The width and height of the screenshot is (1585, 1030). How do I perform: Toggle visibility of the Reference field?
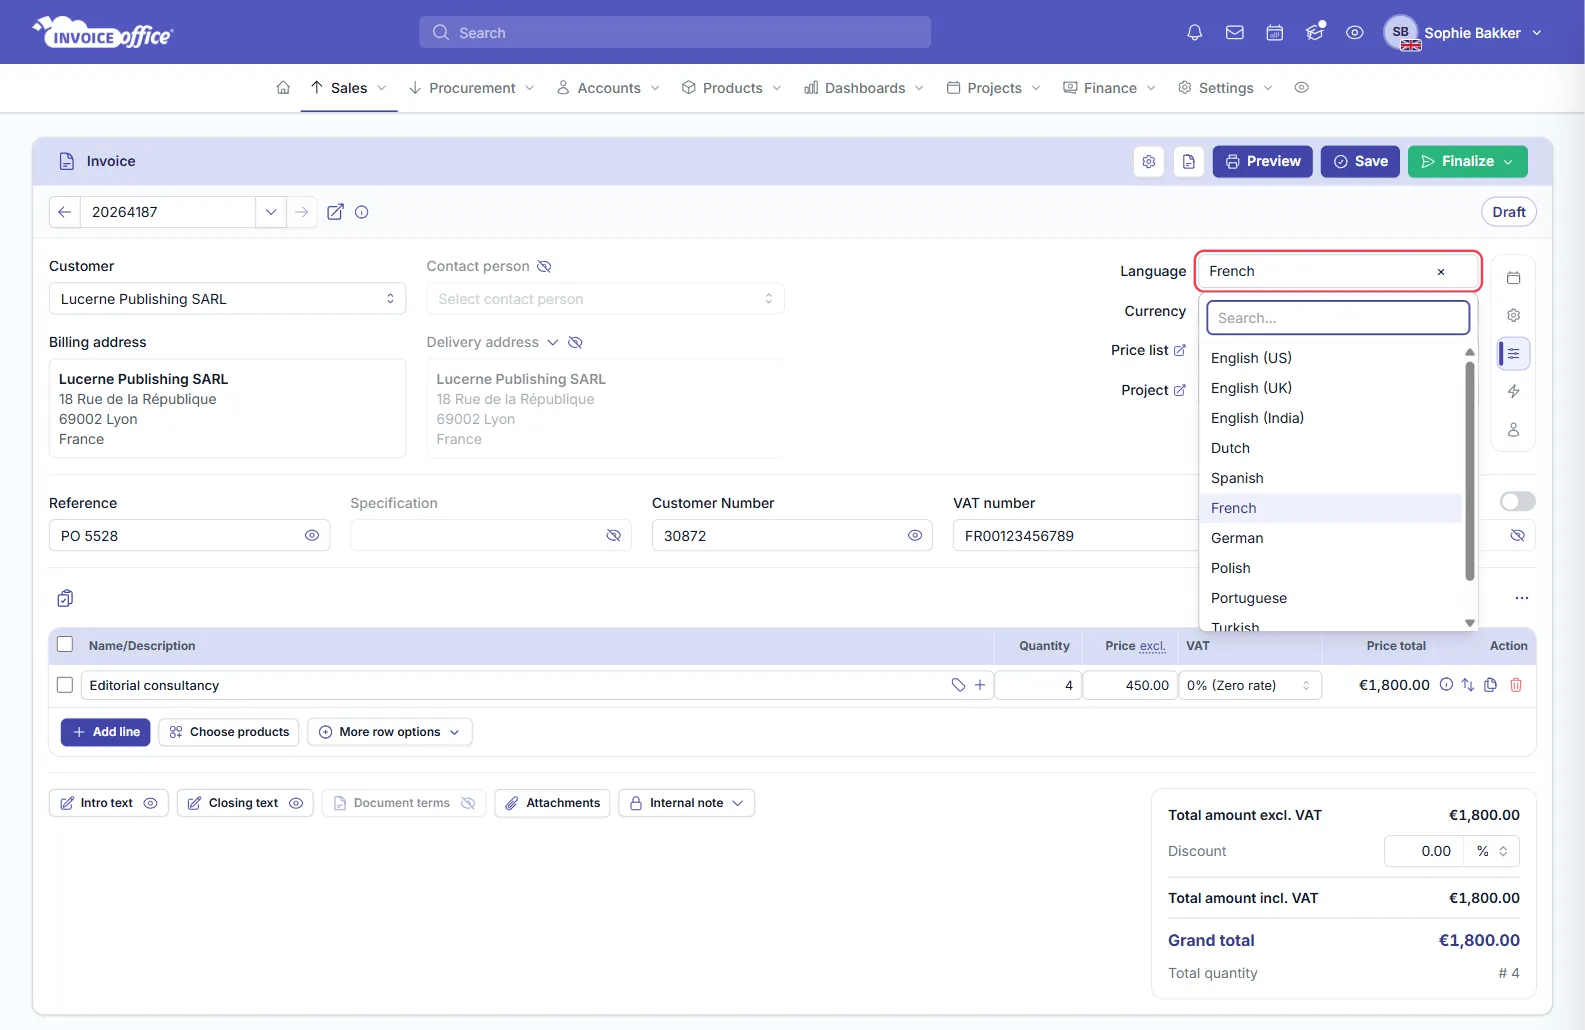point(312,536)
